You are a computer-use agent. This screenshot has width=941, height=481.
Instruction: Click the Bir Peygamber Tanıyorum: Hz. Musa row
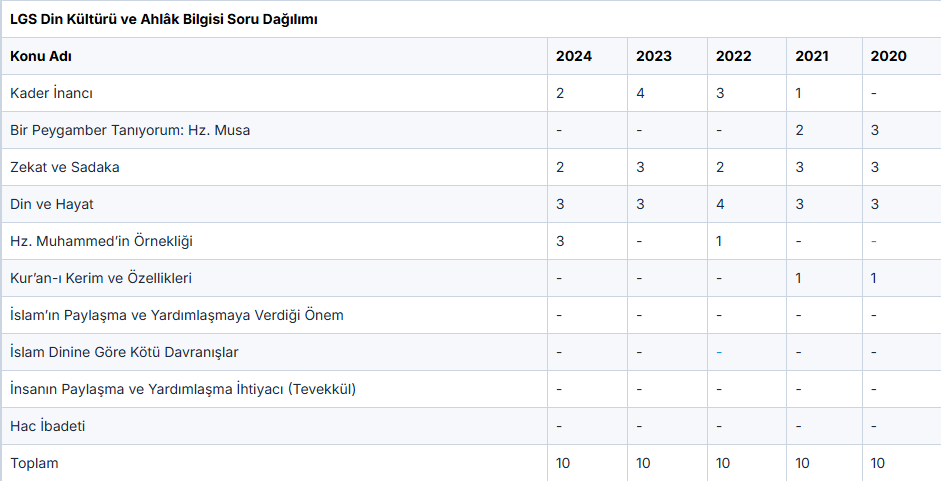coord(130,130)
